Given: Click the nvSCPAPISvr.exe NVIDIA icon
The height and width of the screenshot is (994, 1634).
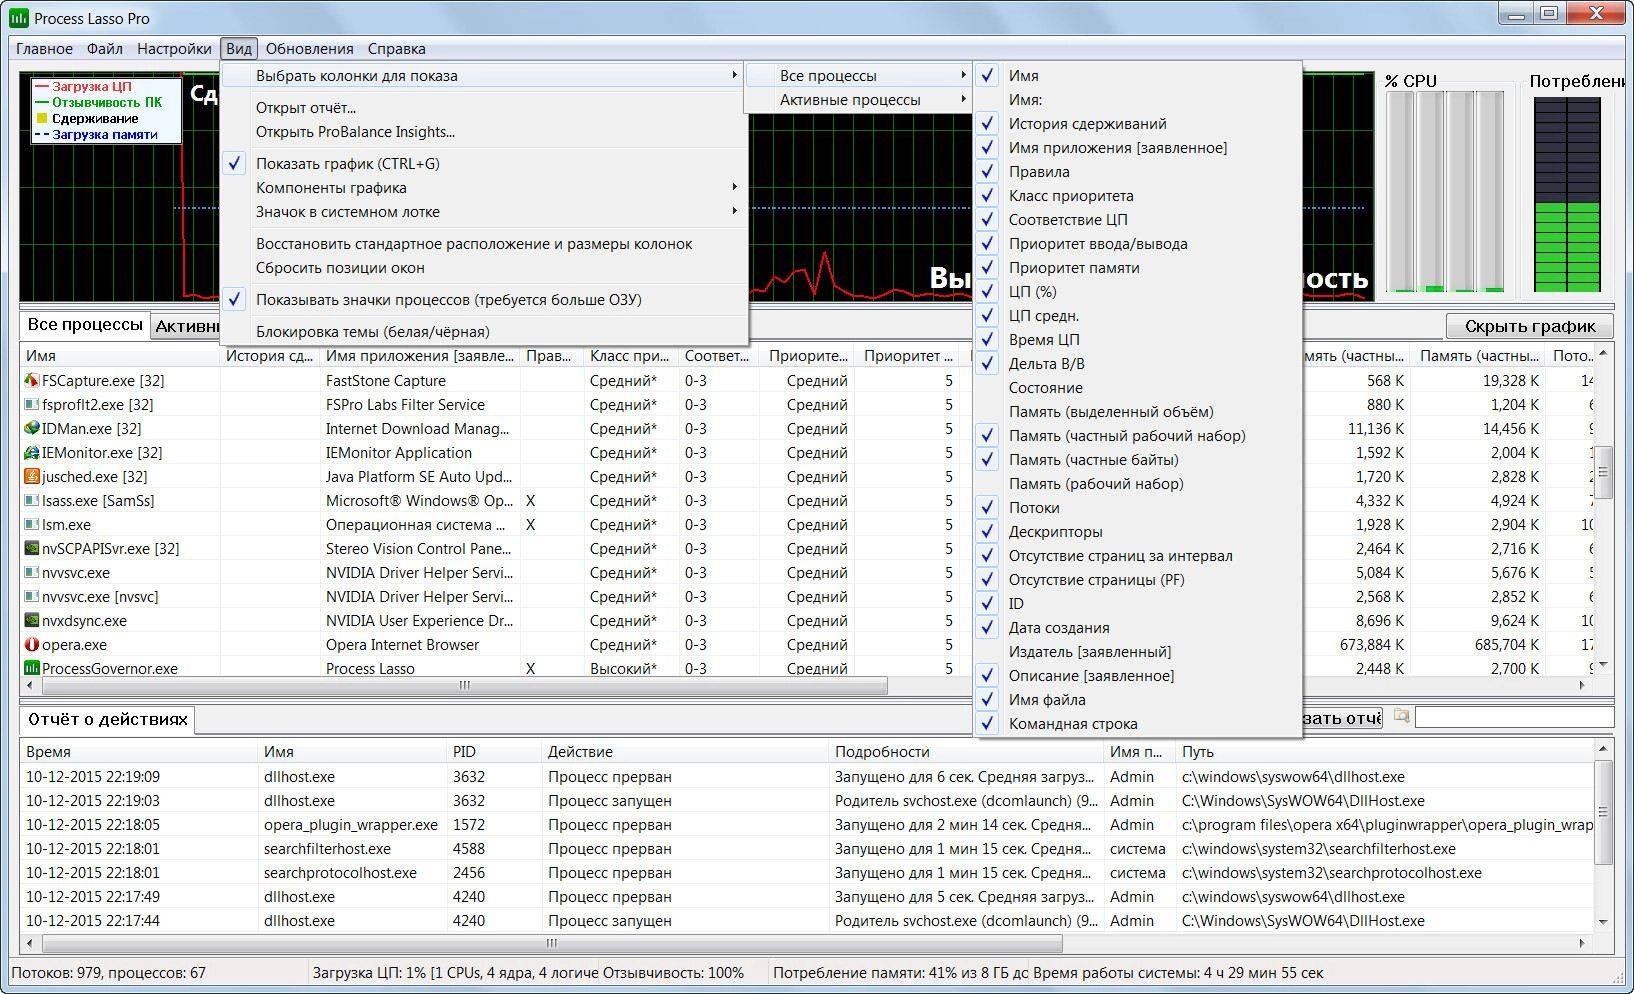Looking at the screenshot, I should [x=32, y=548].
